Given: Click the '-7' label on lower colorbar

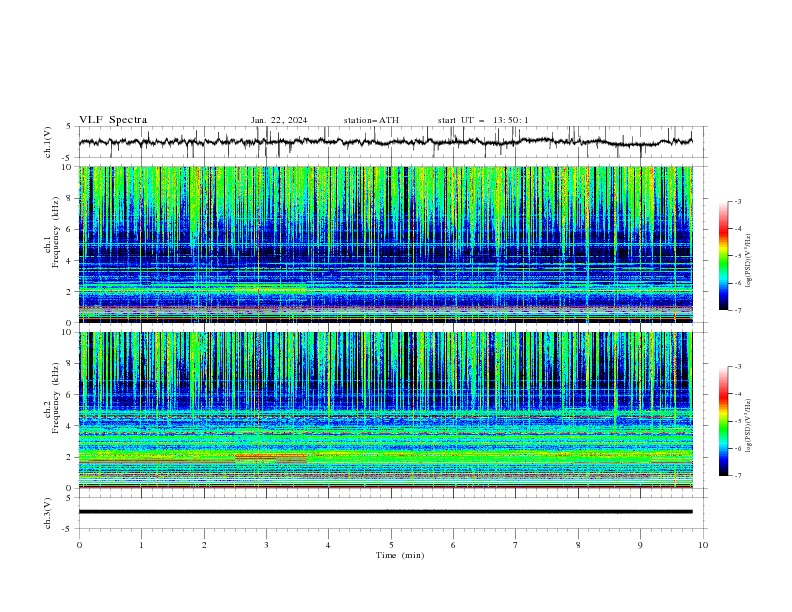Looking at the screenshot, I should tap(737, 476).
